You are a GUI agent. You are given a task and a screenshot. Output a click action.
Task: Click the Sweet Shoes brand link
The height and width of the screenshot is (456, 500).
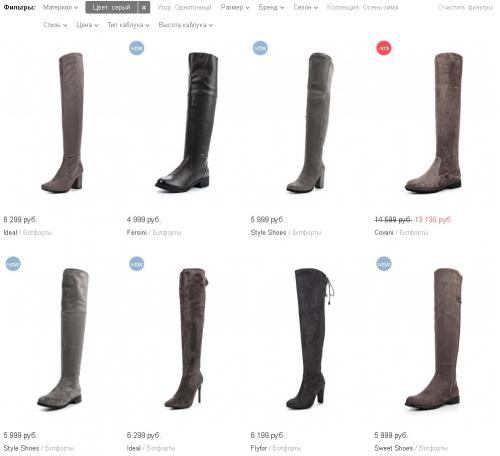[x=394, y=448]
